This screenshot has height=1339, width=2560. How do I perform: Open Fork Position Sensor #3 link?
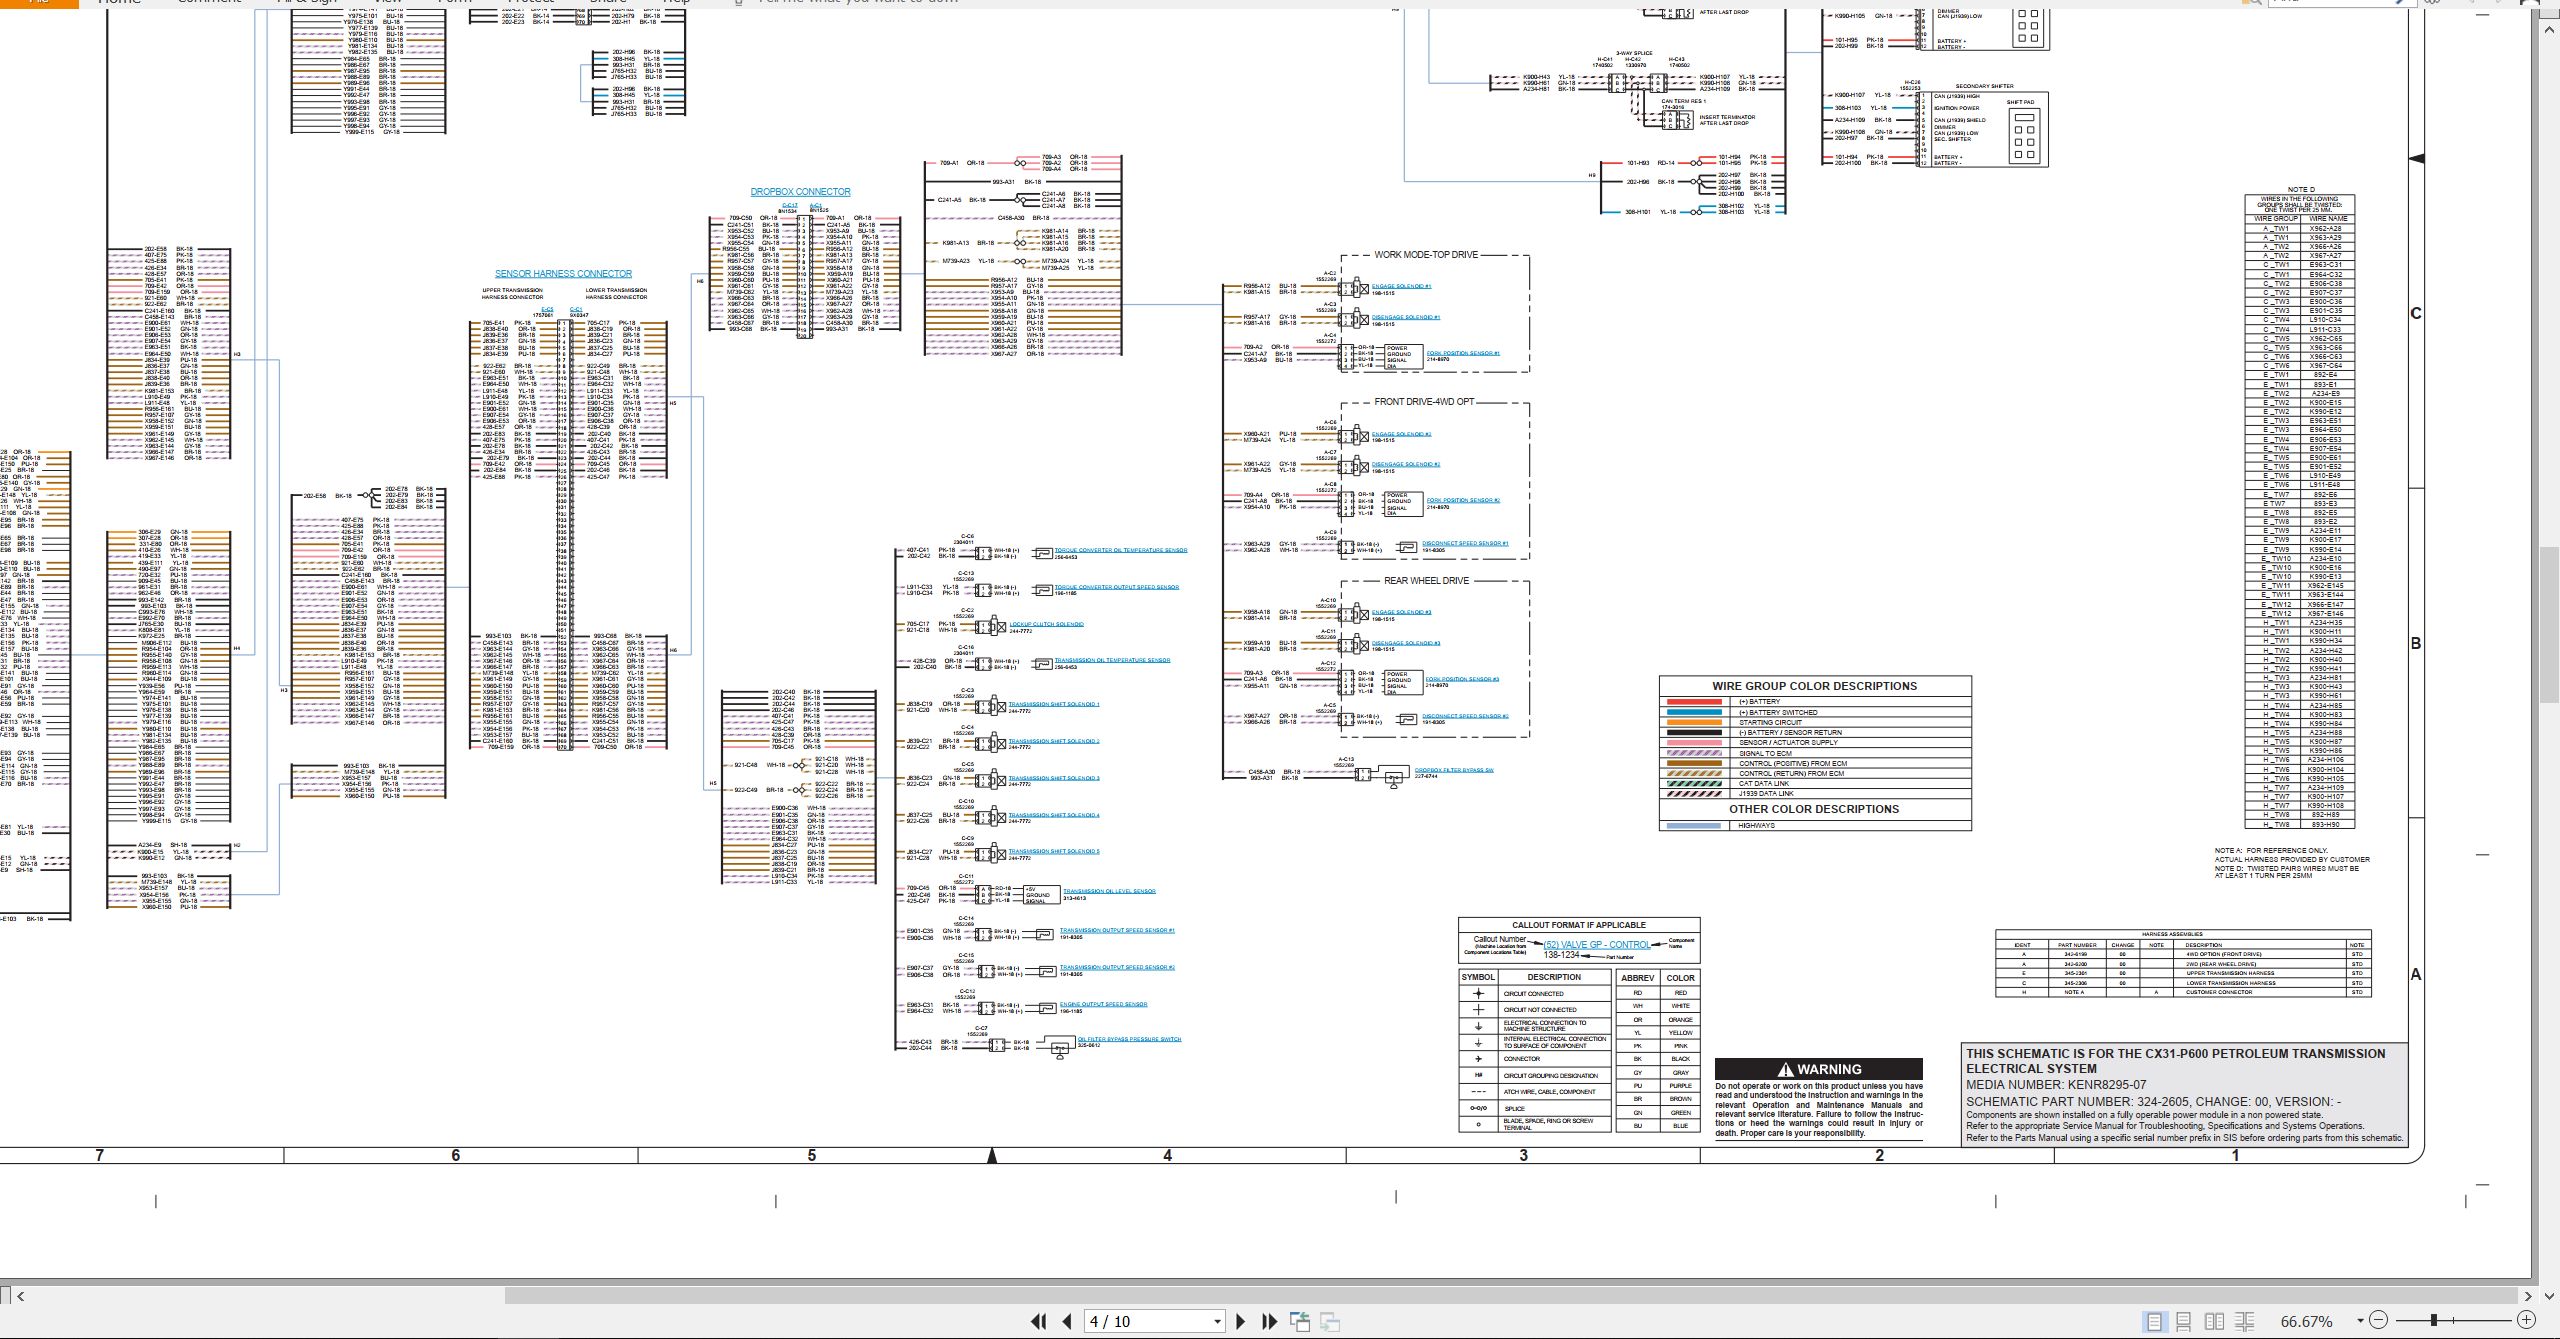[x=1462, y=679]
